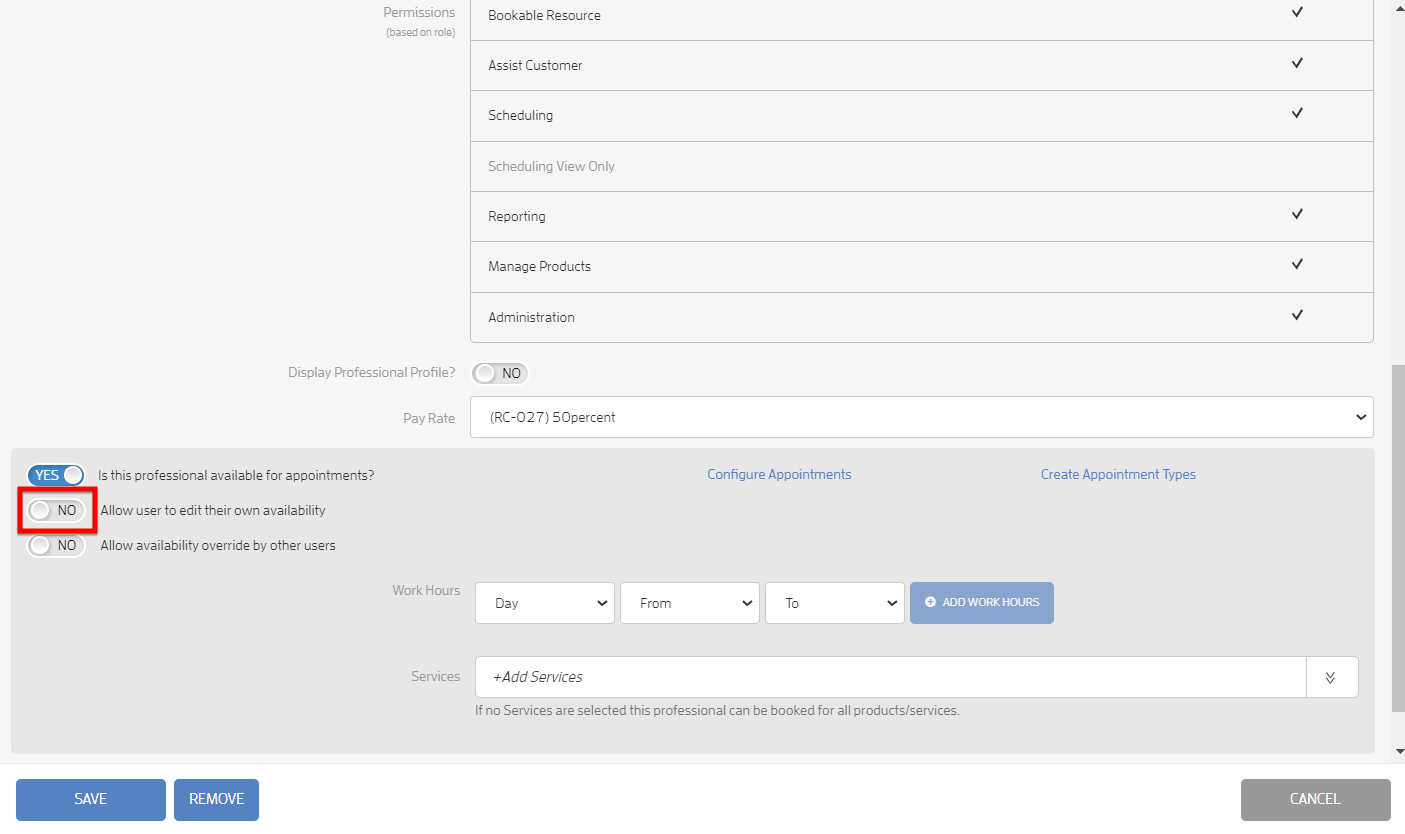
Task: Select the 'Scheduling View Only' permission row
Action: coord(921,166)
